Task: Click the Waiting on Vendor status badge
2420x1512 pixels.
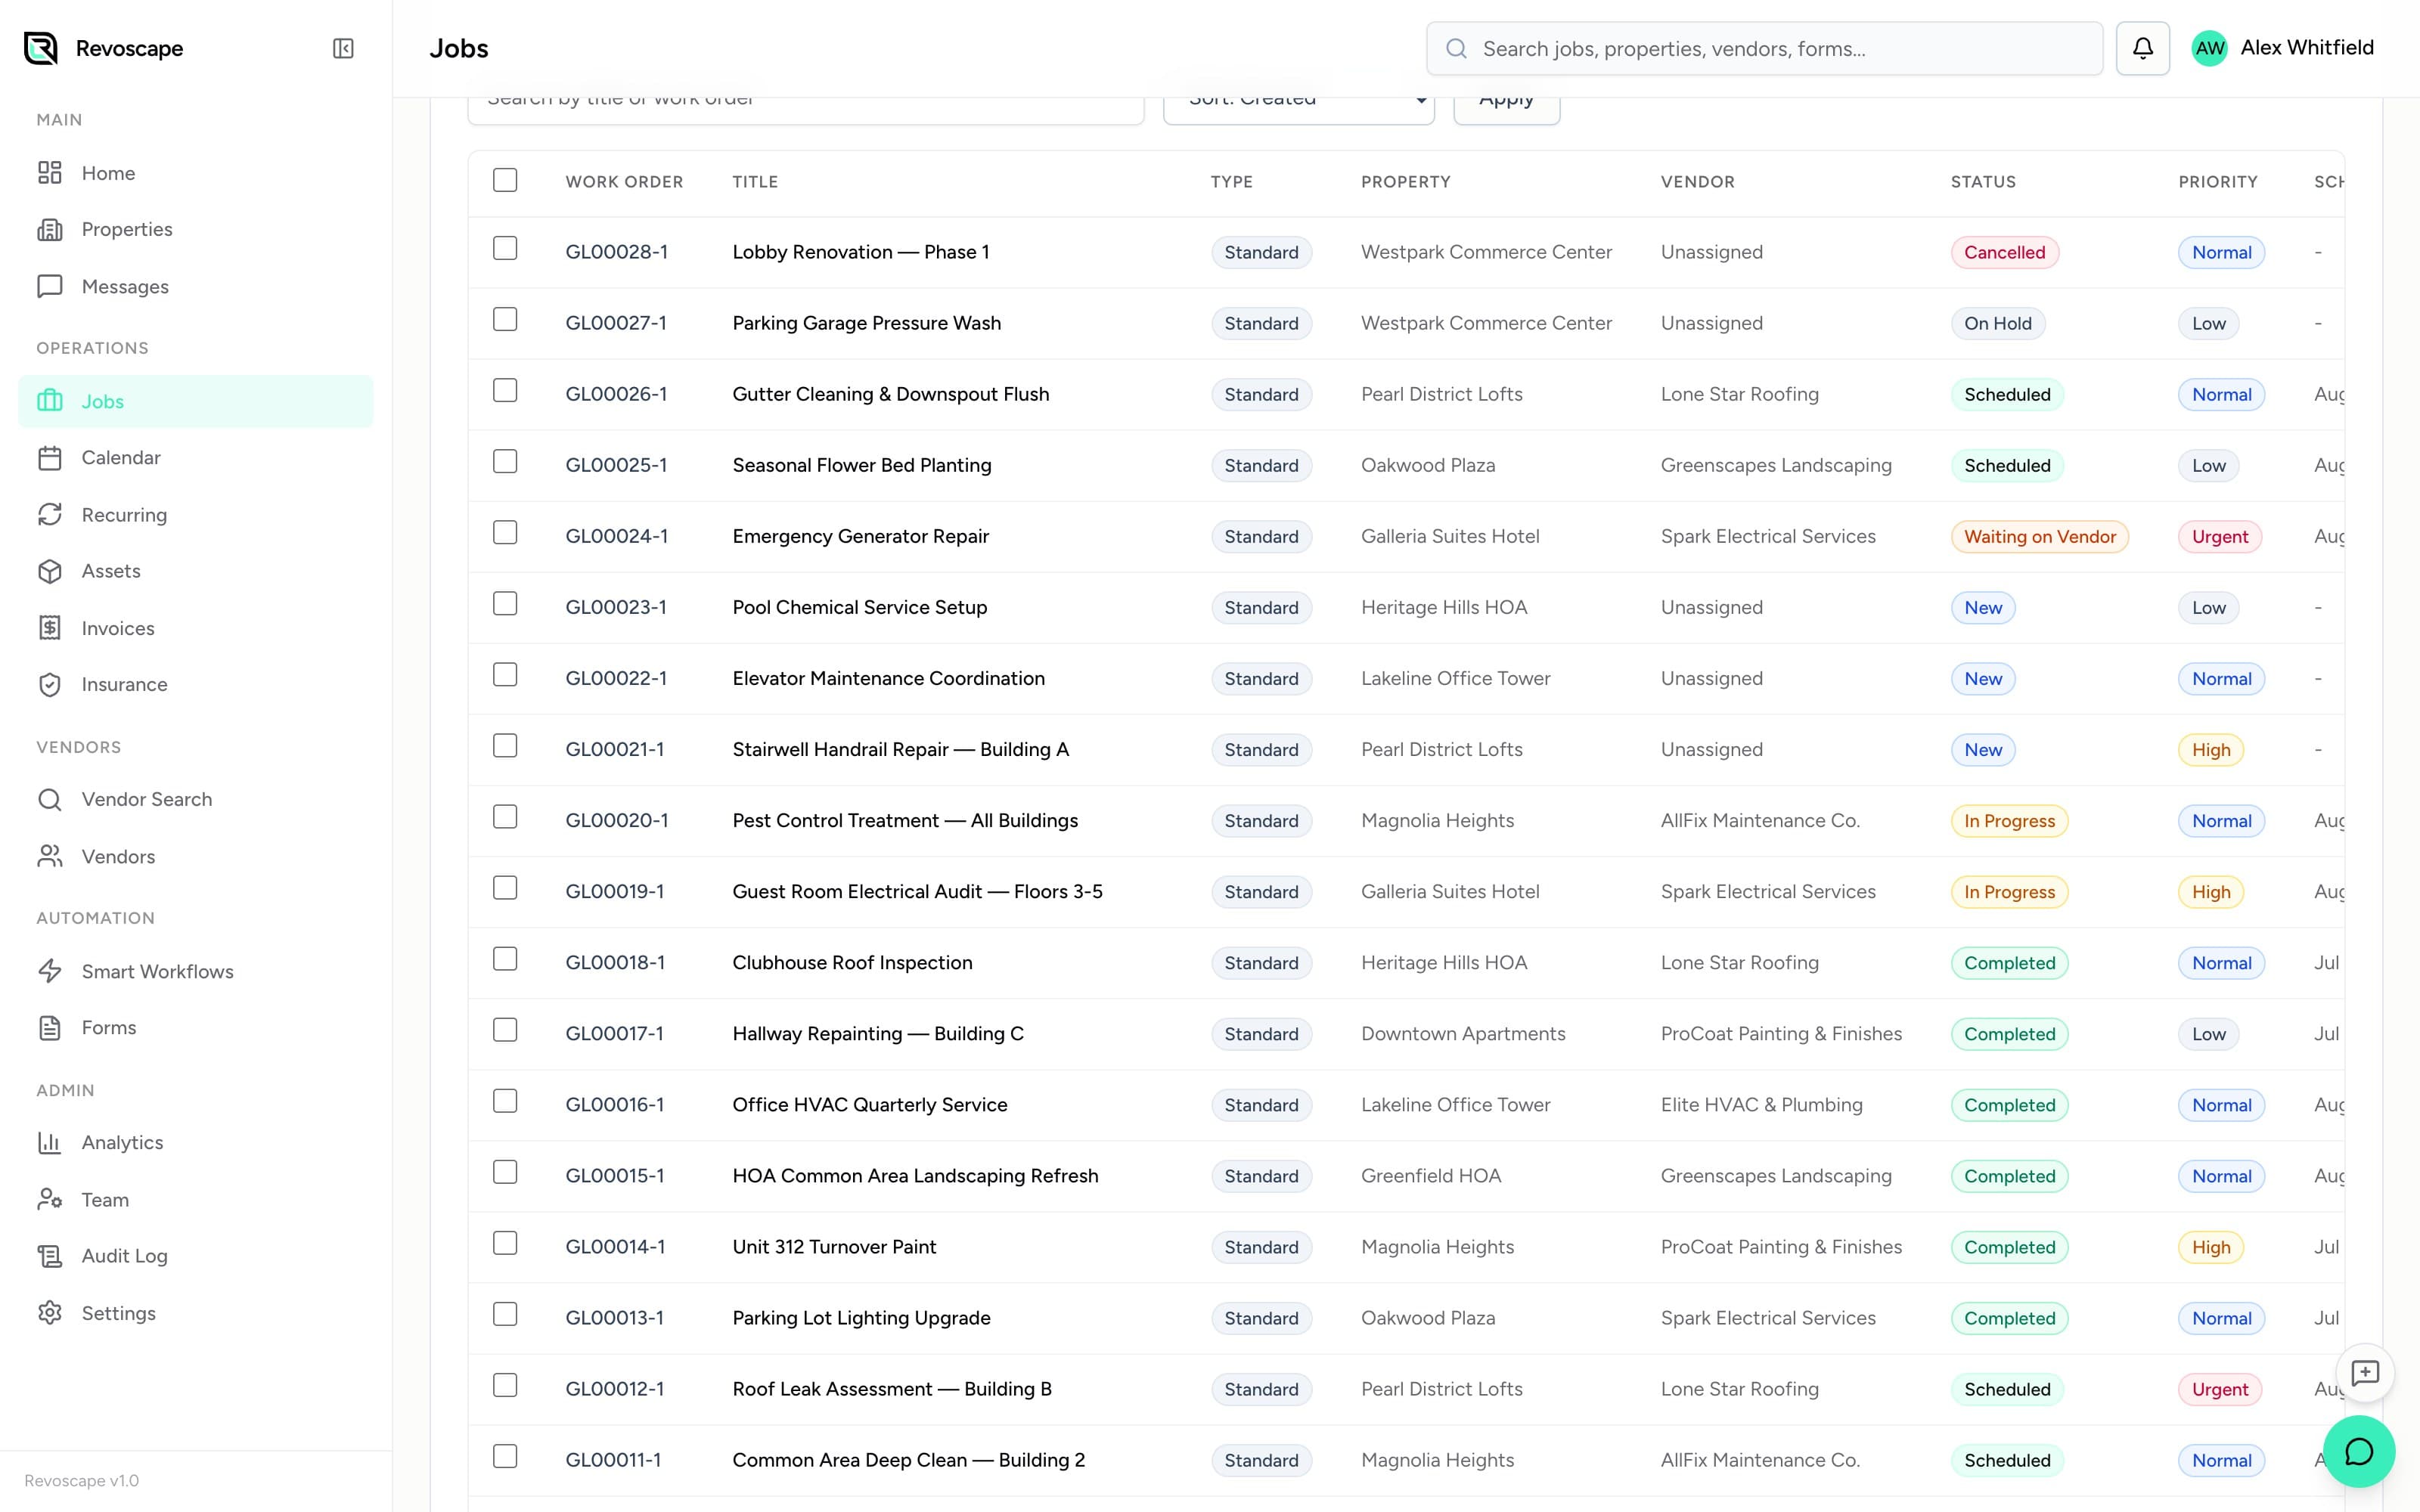Action: [x=2040, y=536]
